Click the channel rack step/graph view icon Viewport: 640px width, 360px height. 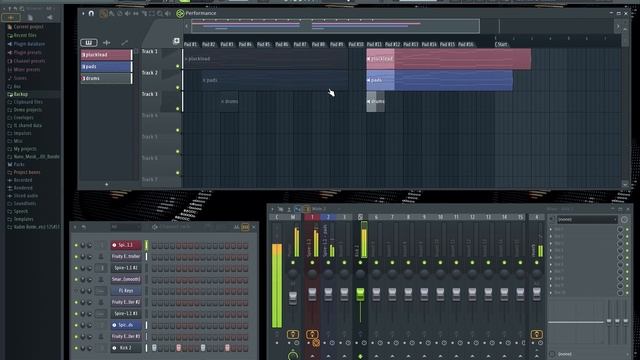[x=245, y=227]
